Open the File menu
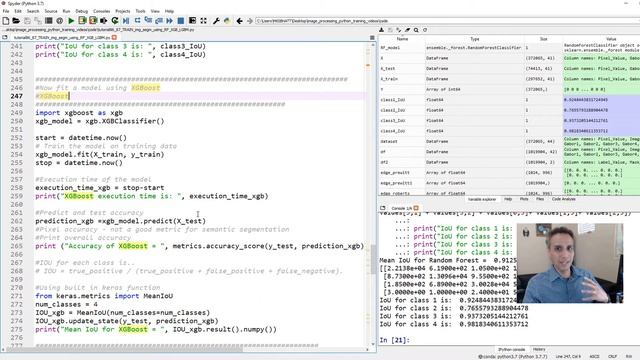 [x=6, y=11]
